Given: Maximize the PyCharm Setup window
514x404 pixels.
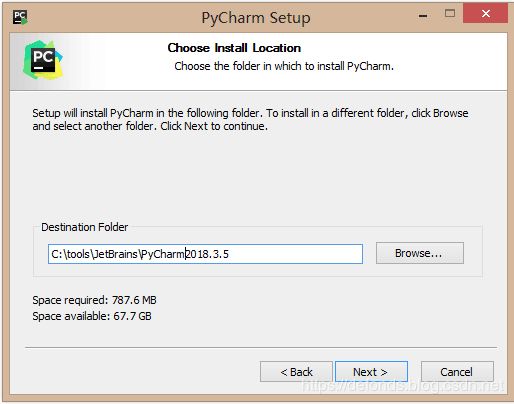Looking at the screenshot, I should coord(450,14).
